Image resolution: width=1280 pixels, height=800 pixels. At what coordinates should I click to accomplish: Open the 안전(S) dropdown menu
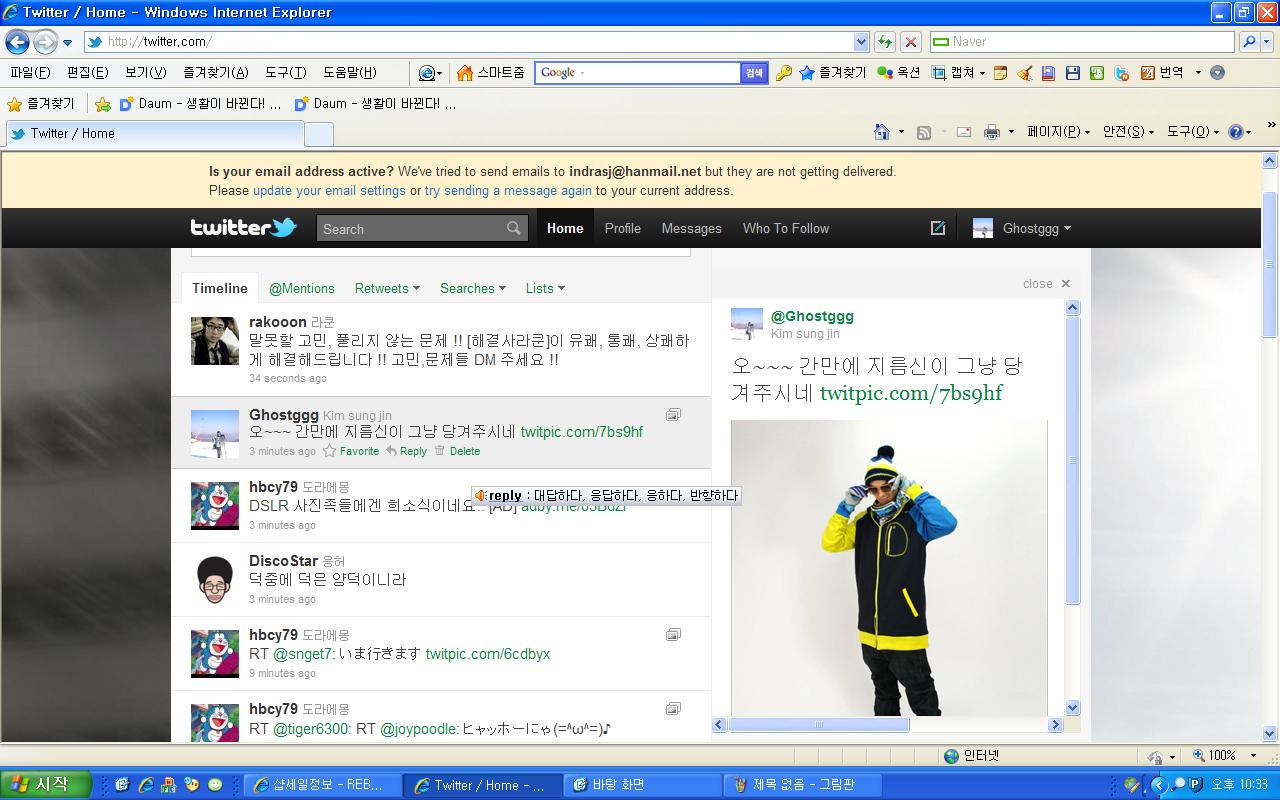tap(1128, 132)
